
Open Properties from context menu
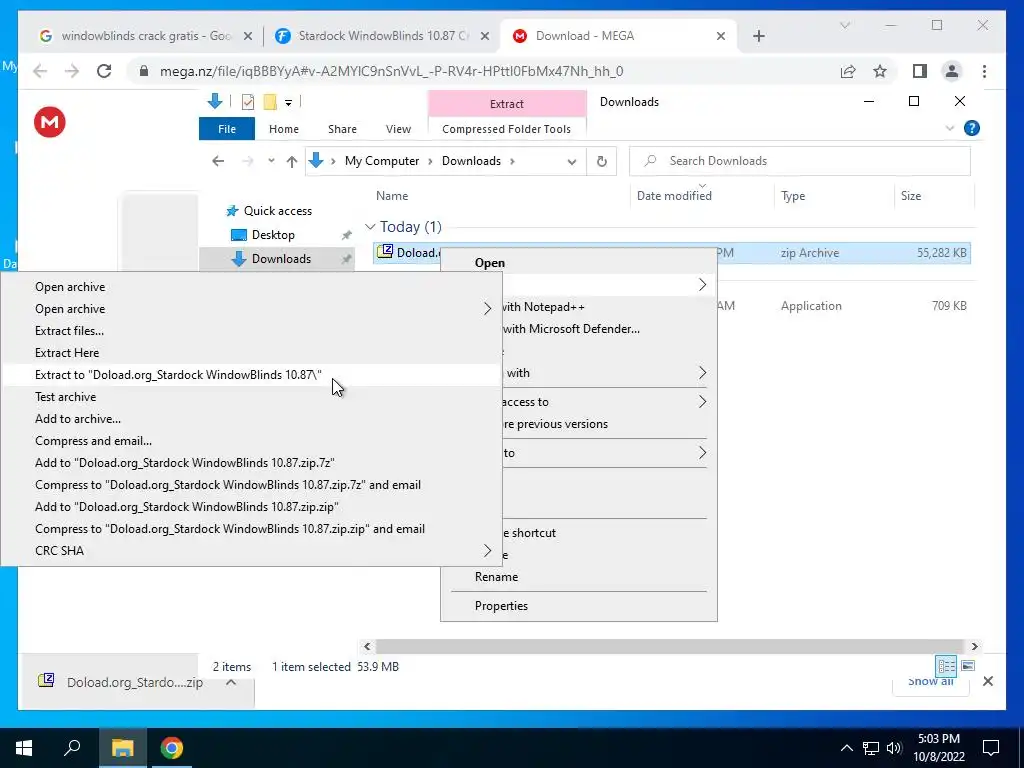click(579, 606)
